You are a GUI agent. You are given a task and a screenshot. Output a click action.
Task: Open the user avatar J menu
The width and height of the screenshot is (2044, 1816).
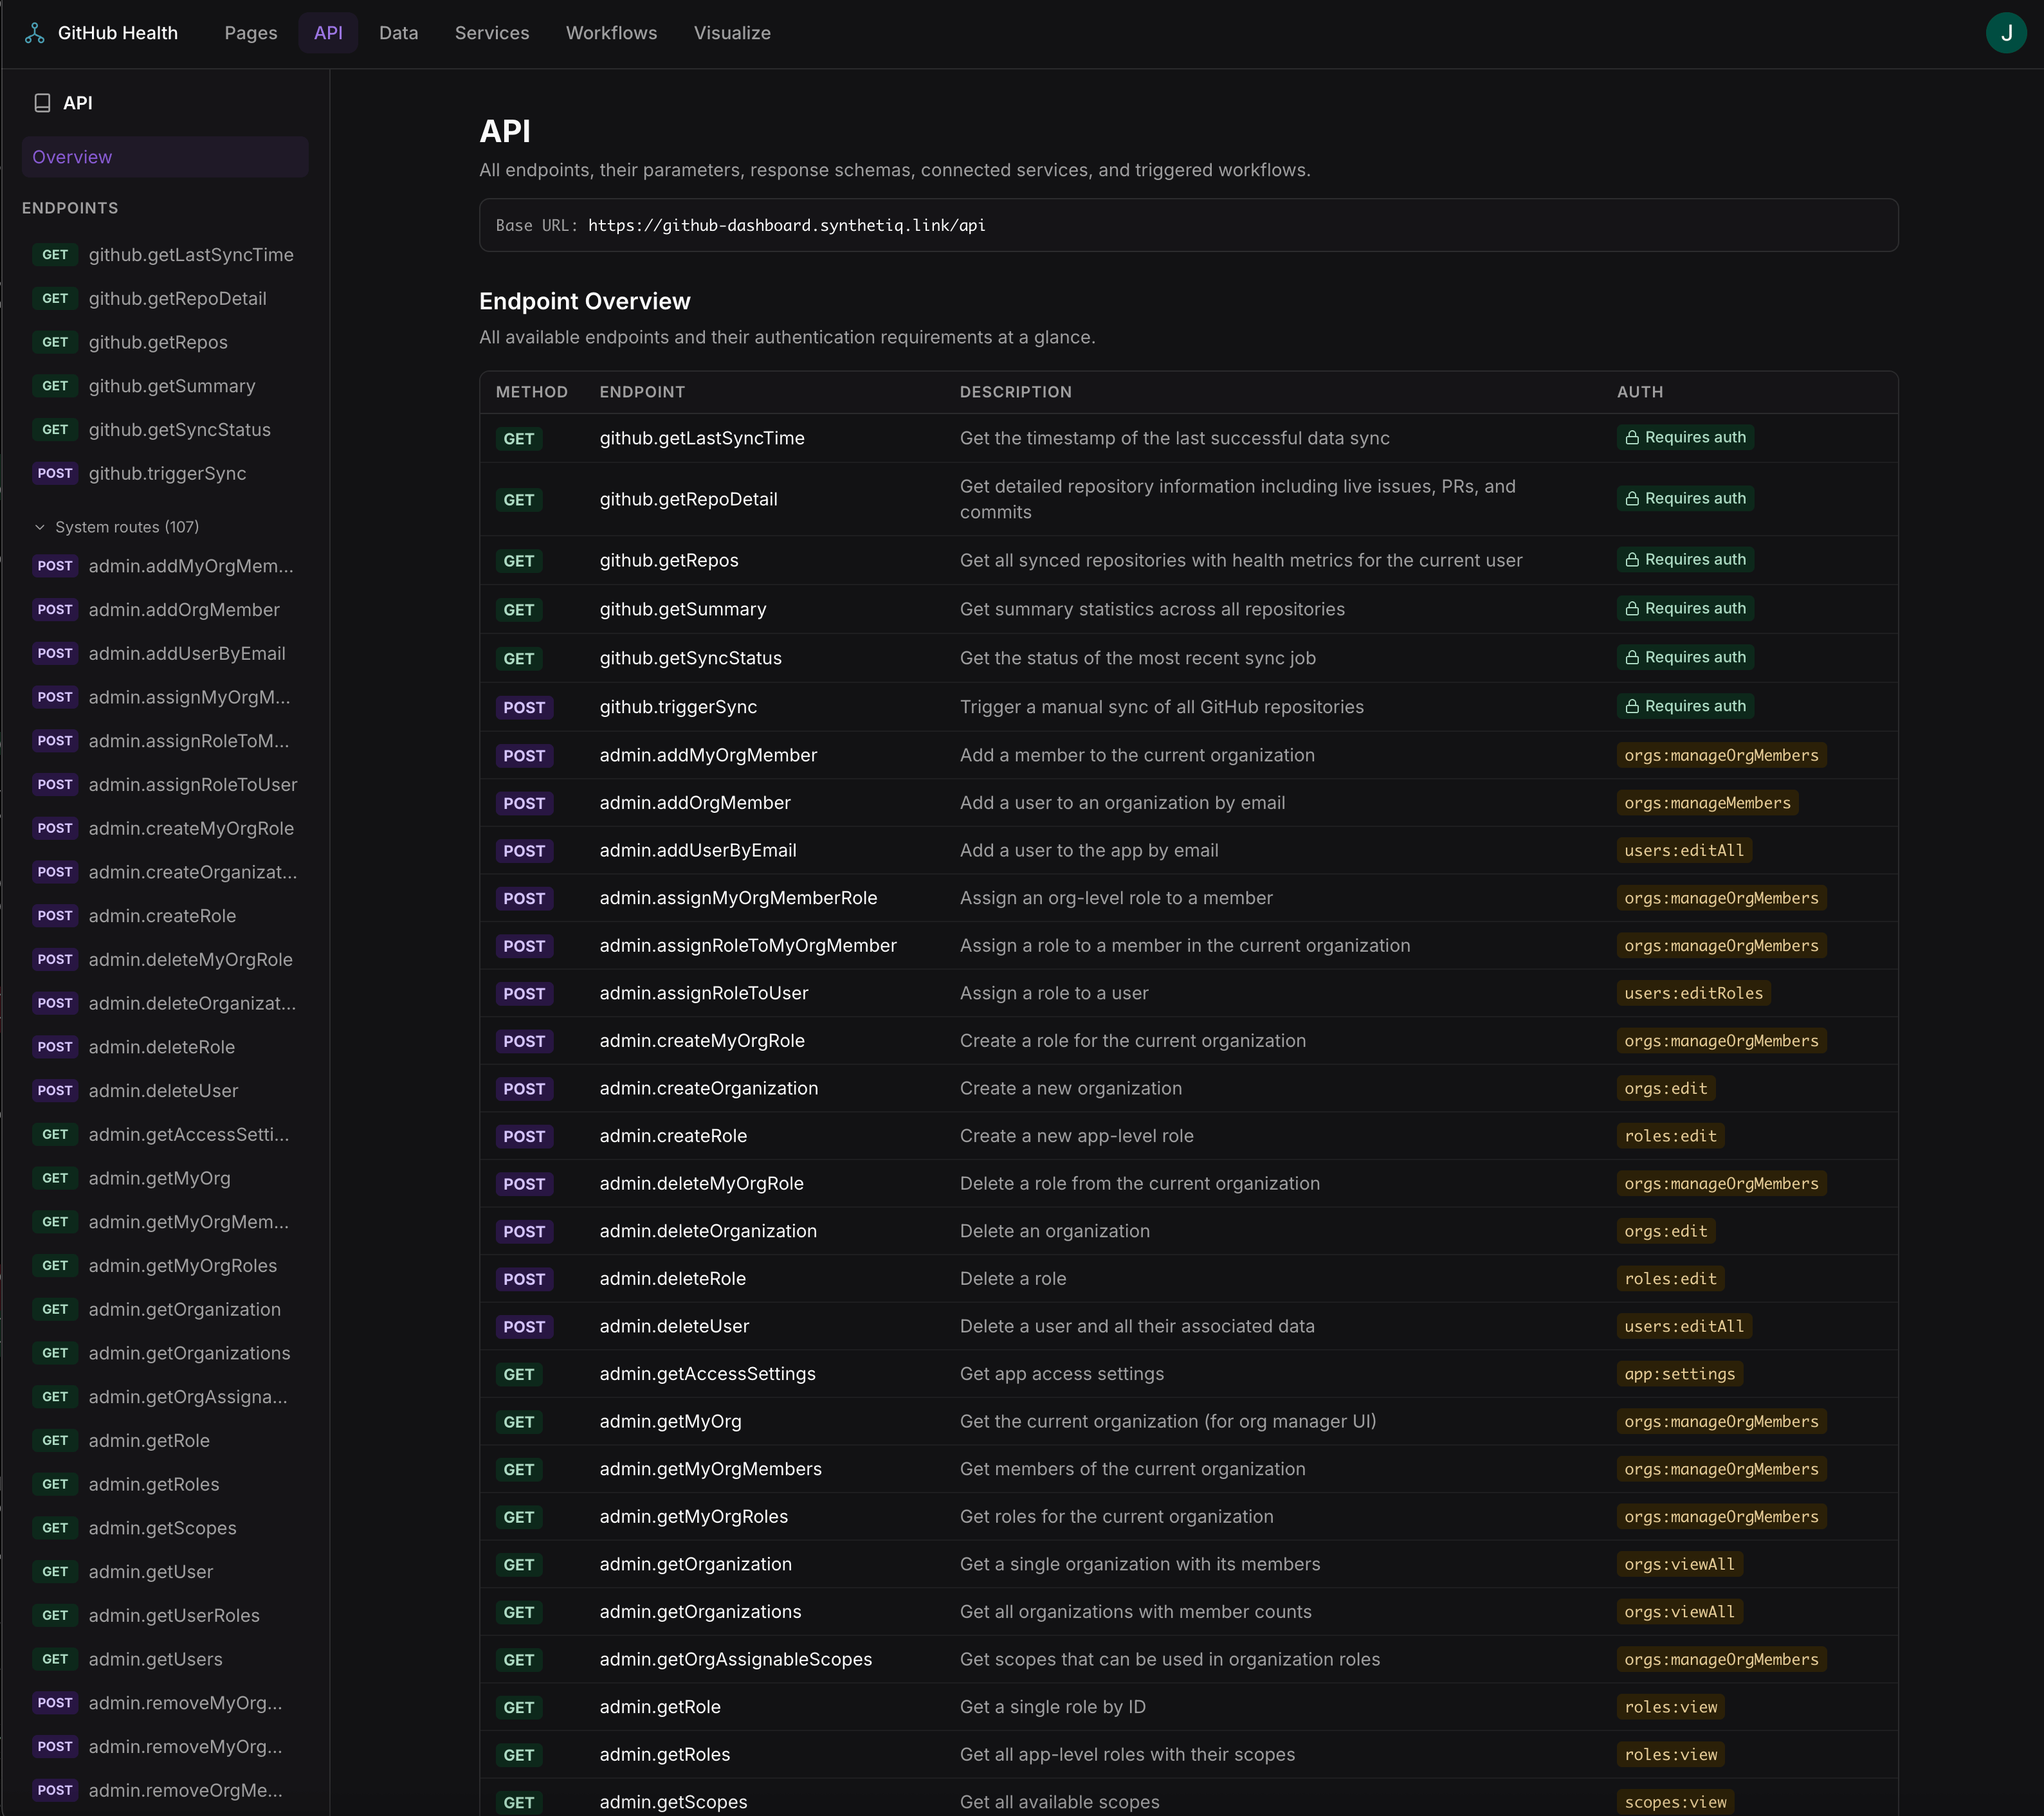tap(2005, 33)
